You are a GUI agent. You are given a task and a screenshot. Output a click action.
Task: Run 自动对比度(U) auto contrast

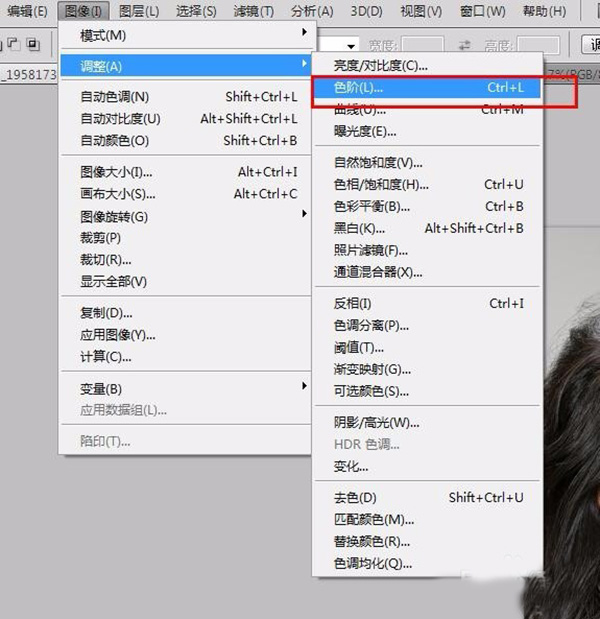[x=186, y=118]
